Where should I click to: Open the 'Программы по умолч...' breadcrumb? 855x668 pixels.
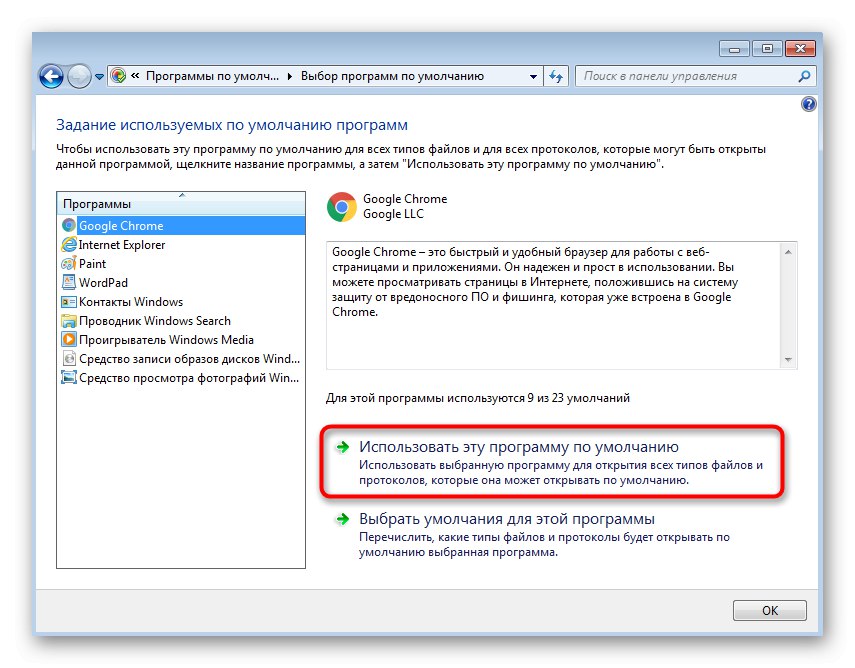pos(212,76)
